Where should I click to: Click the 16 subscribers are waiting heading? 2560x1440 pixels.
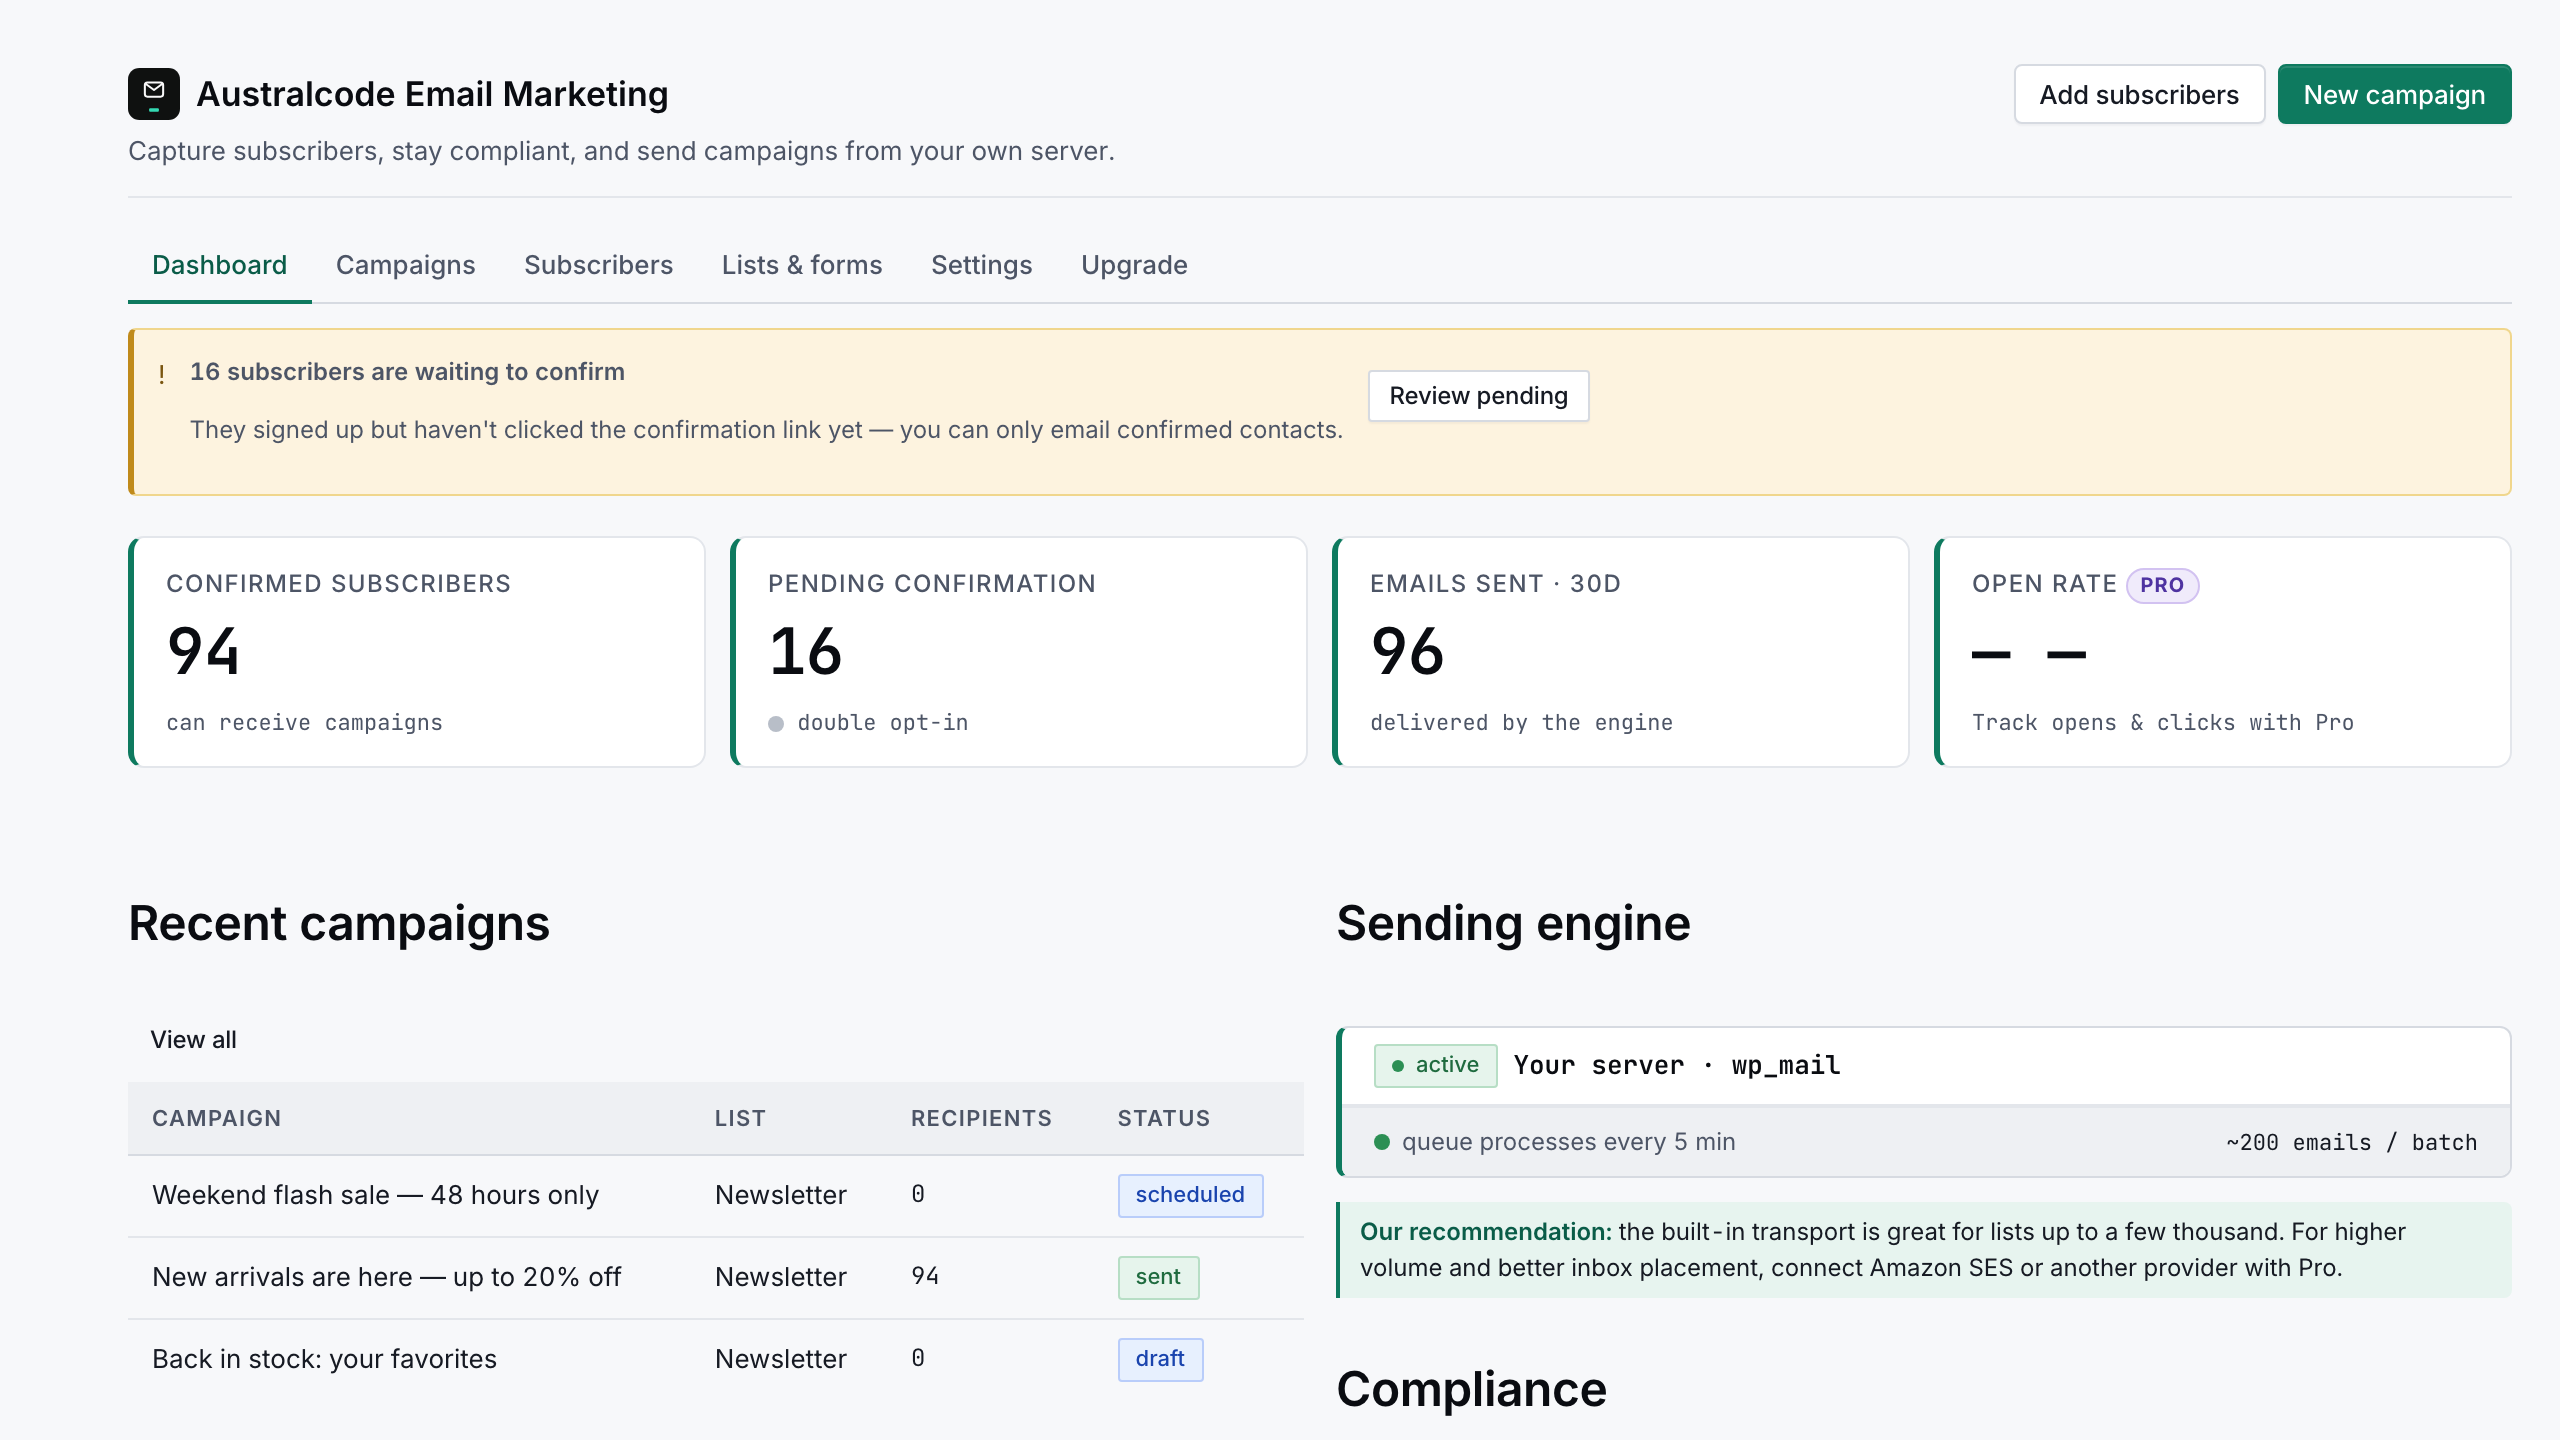point(407,372)
